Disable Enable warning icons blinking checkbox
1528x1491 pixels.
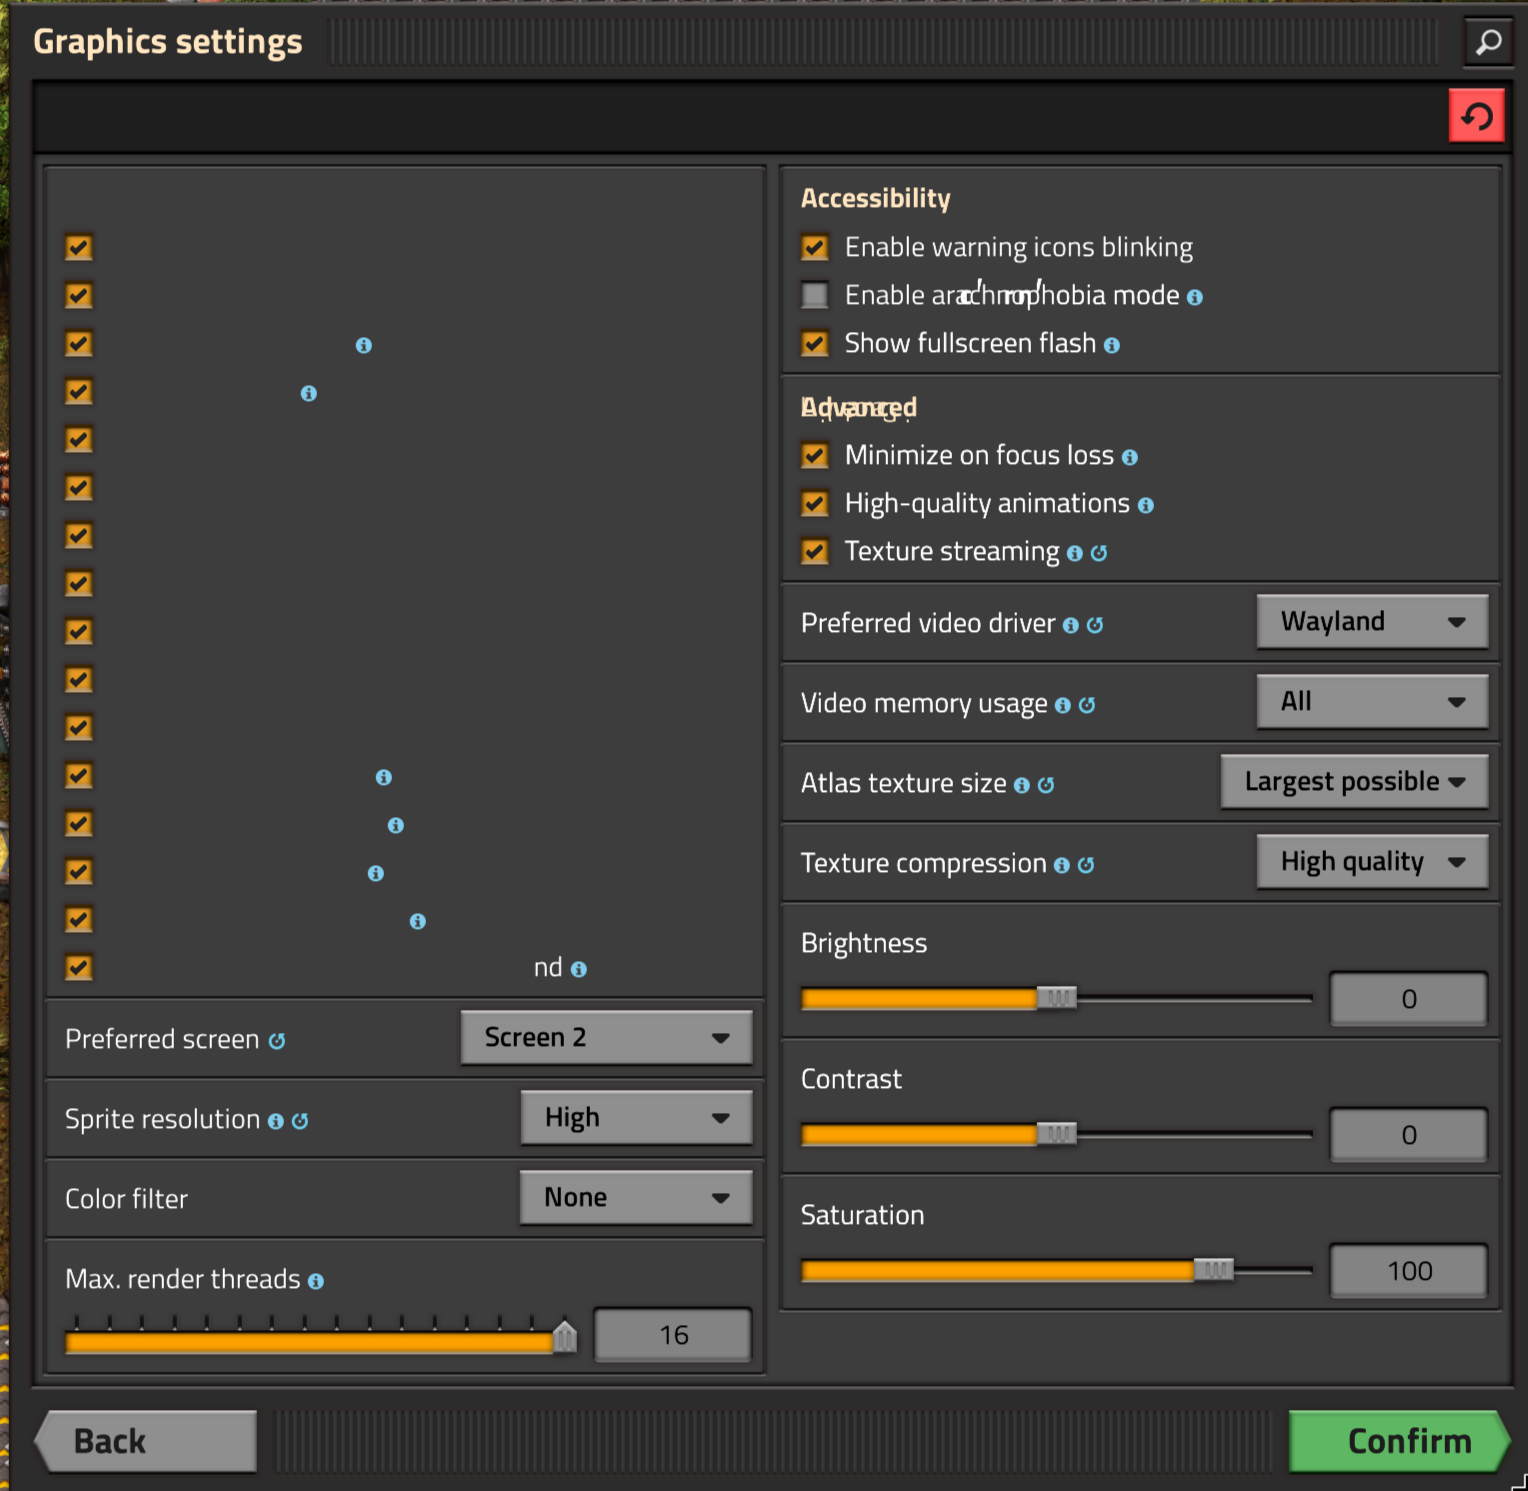point(815,247)
